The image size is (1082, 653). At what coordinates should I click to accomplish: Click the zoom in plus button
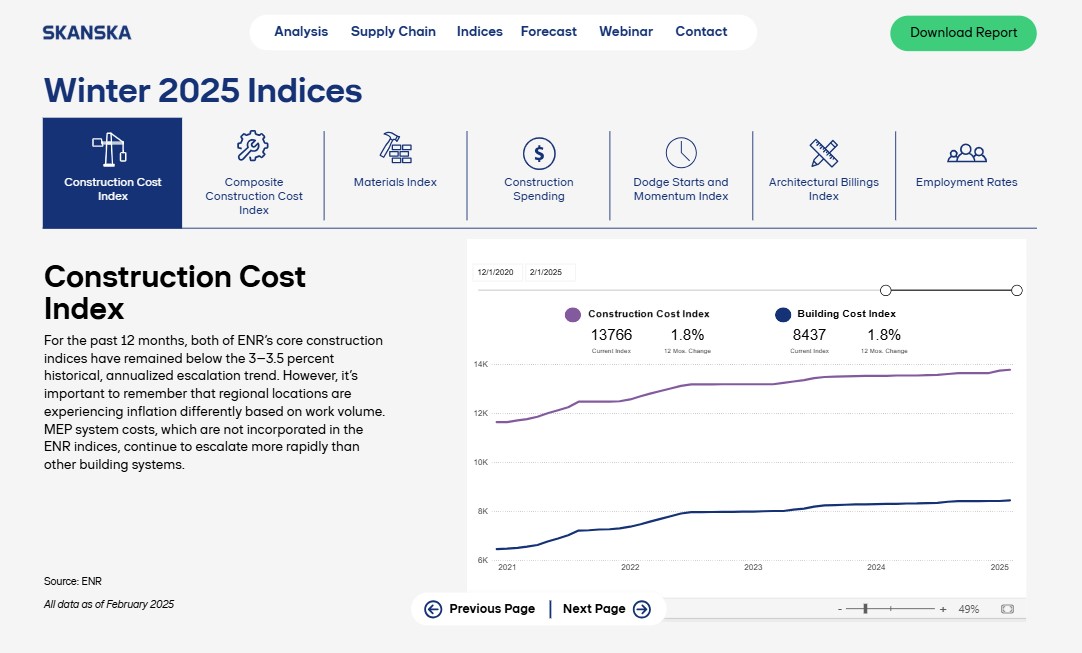[943, 609]
